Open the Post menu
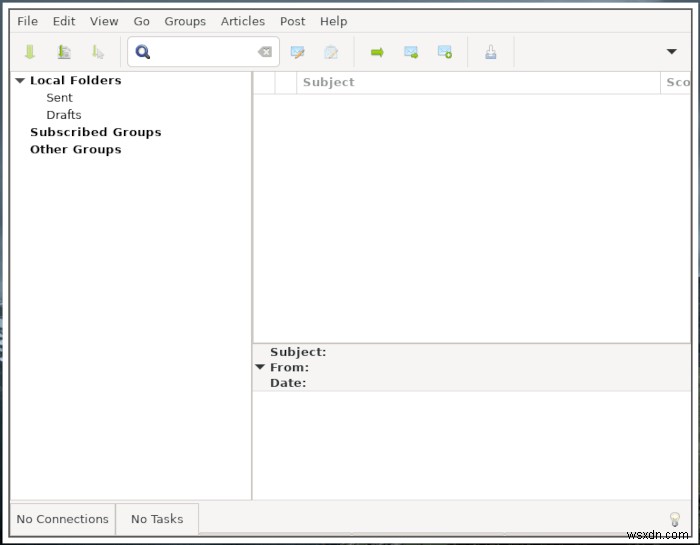700x545 pixels. point(292,21)
